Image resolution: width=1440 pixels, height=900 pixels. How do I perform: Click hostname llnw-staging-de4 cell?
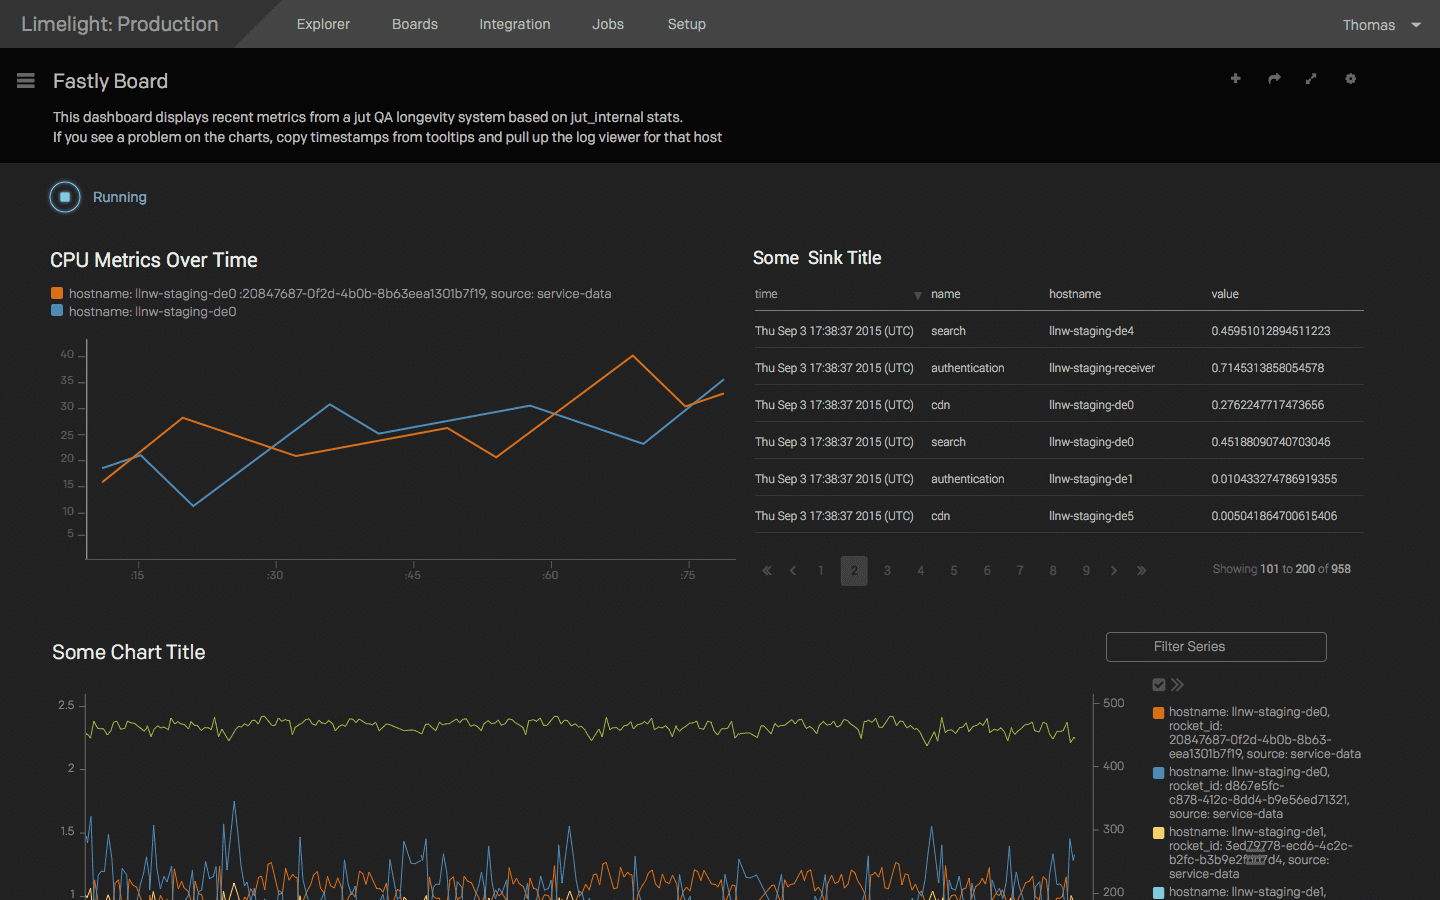click(1091, 331)
